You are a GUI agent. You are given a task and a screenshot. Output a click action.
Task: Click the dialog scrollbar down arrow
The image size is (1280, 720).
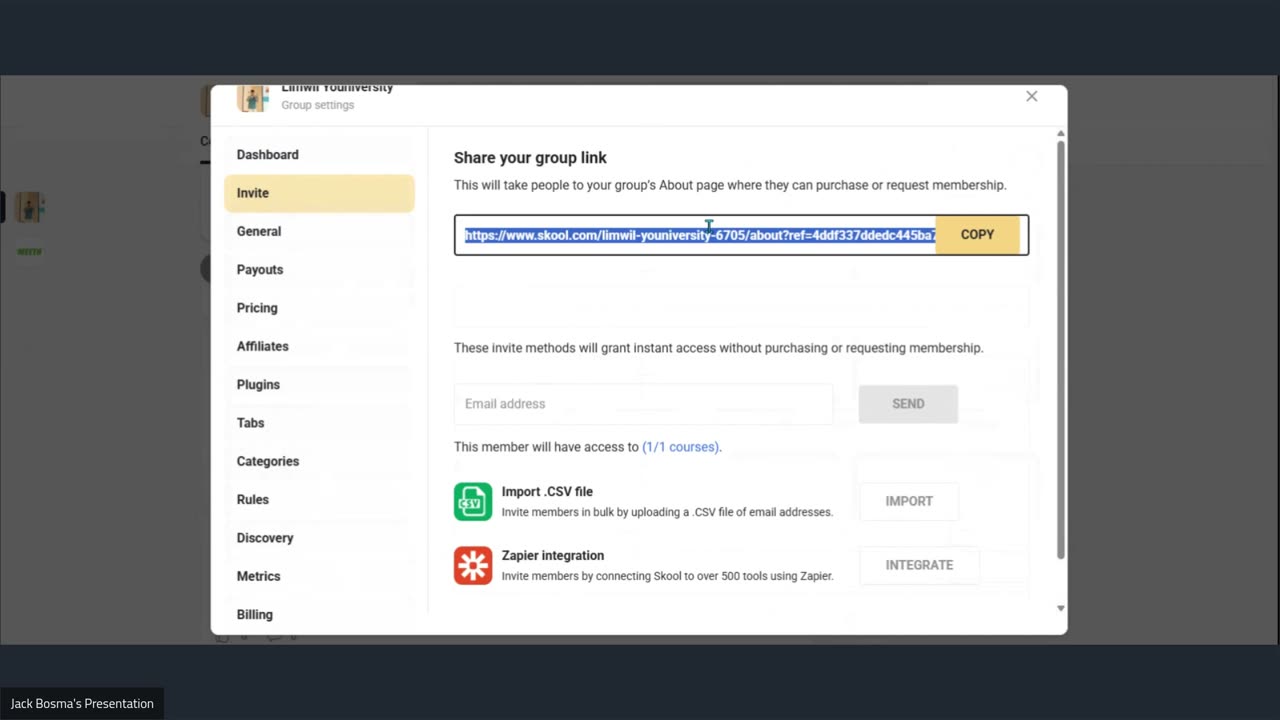click(x=1061, y=608)
